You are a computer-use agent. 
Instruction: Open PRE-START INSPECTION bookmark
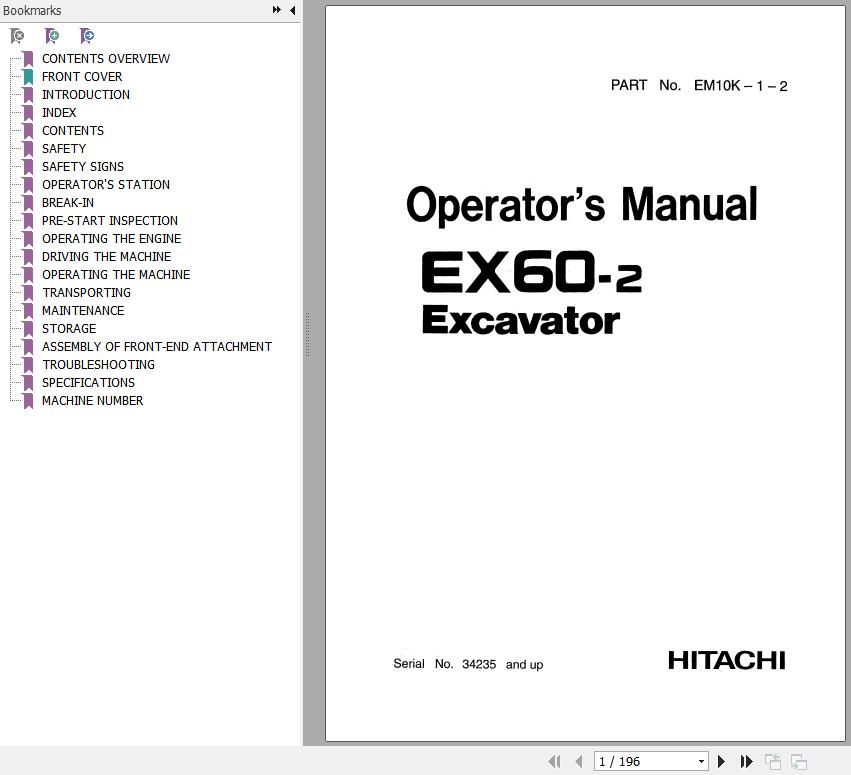coord(110,220)
